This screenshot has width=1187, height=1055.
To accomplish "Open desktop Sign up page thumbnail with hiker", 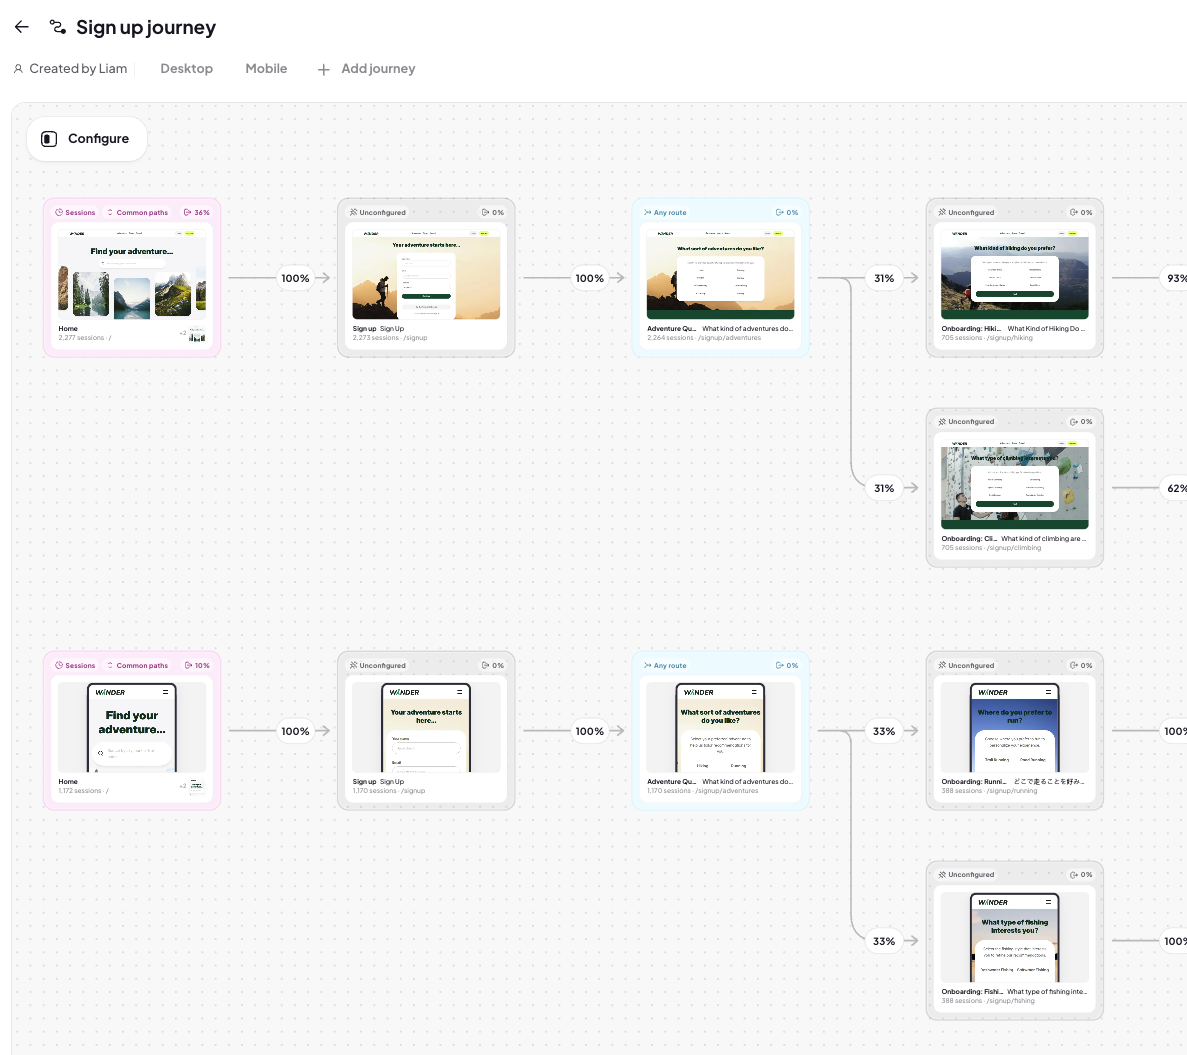I will pos(426,274).
